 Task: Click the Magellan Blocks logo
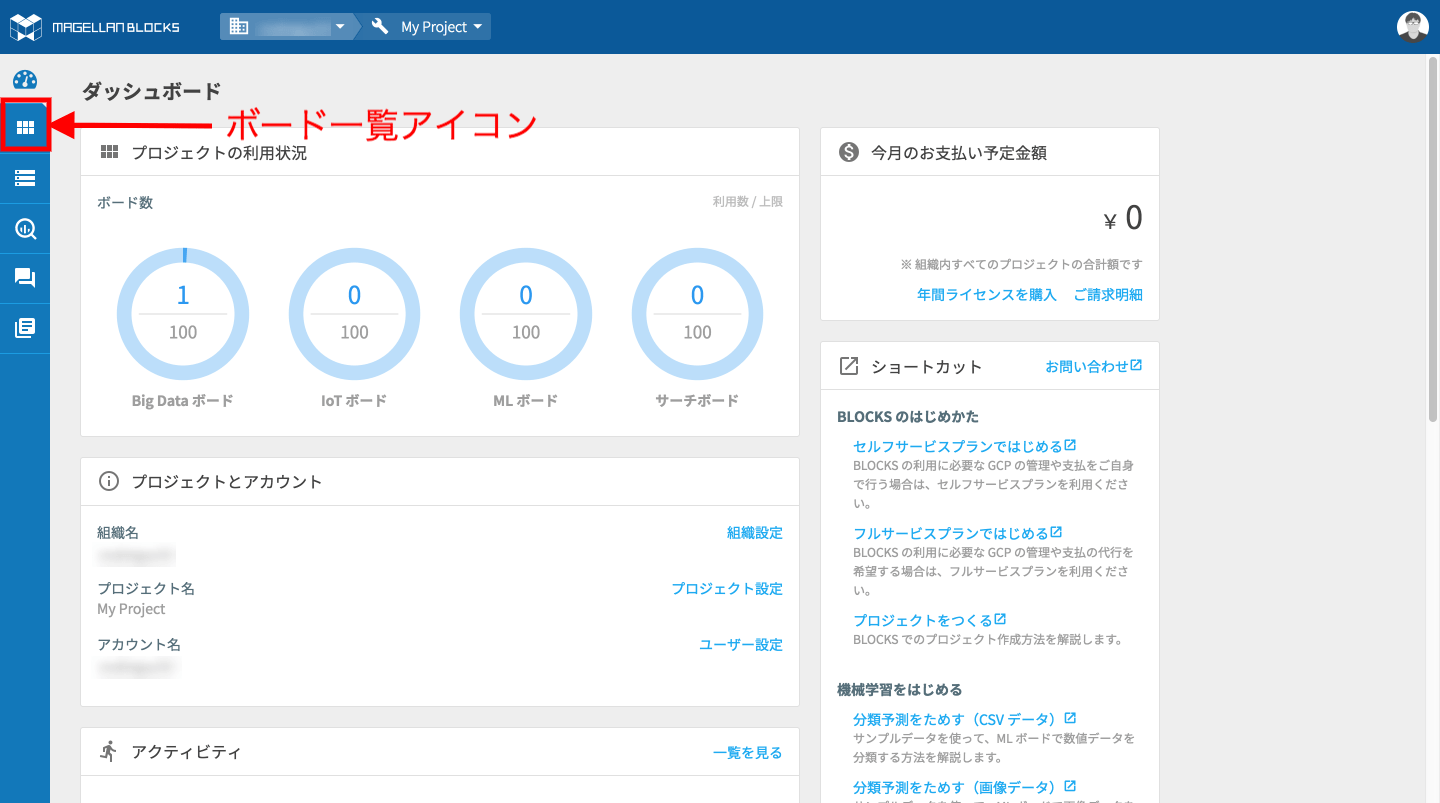coord(95,27)
